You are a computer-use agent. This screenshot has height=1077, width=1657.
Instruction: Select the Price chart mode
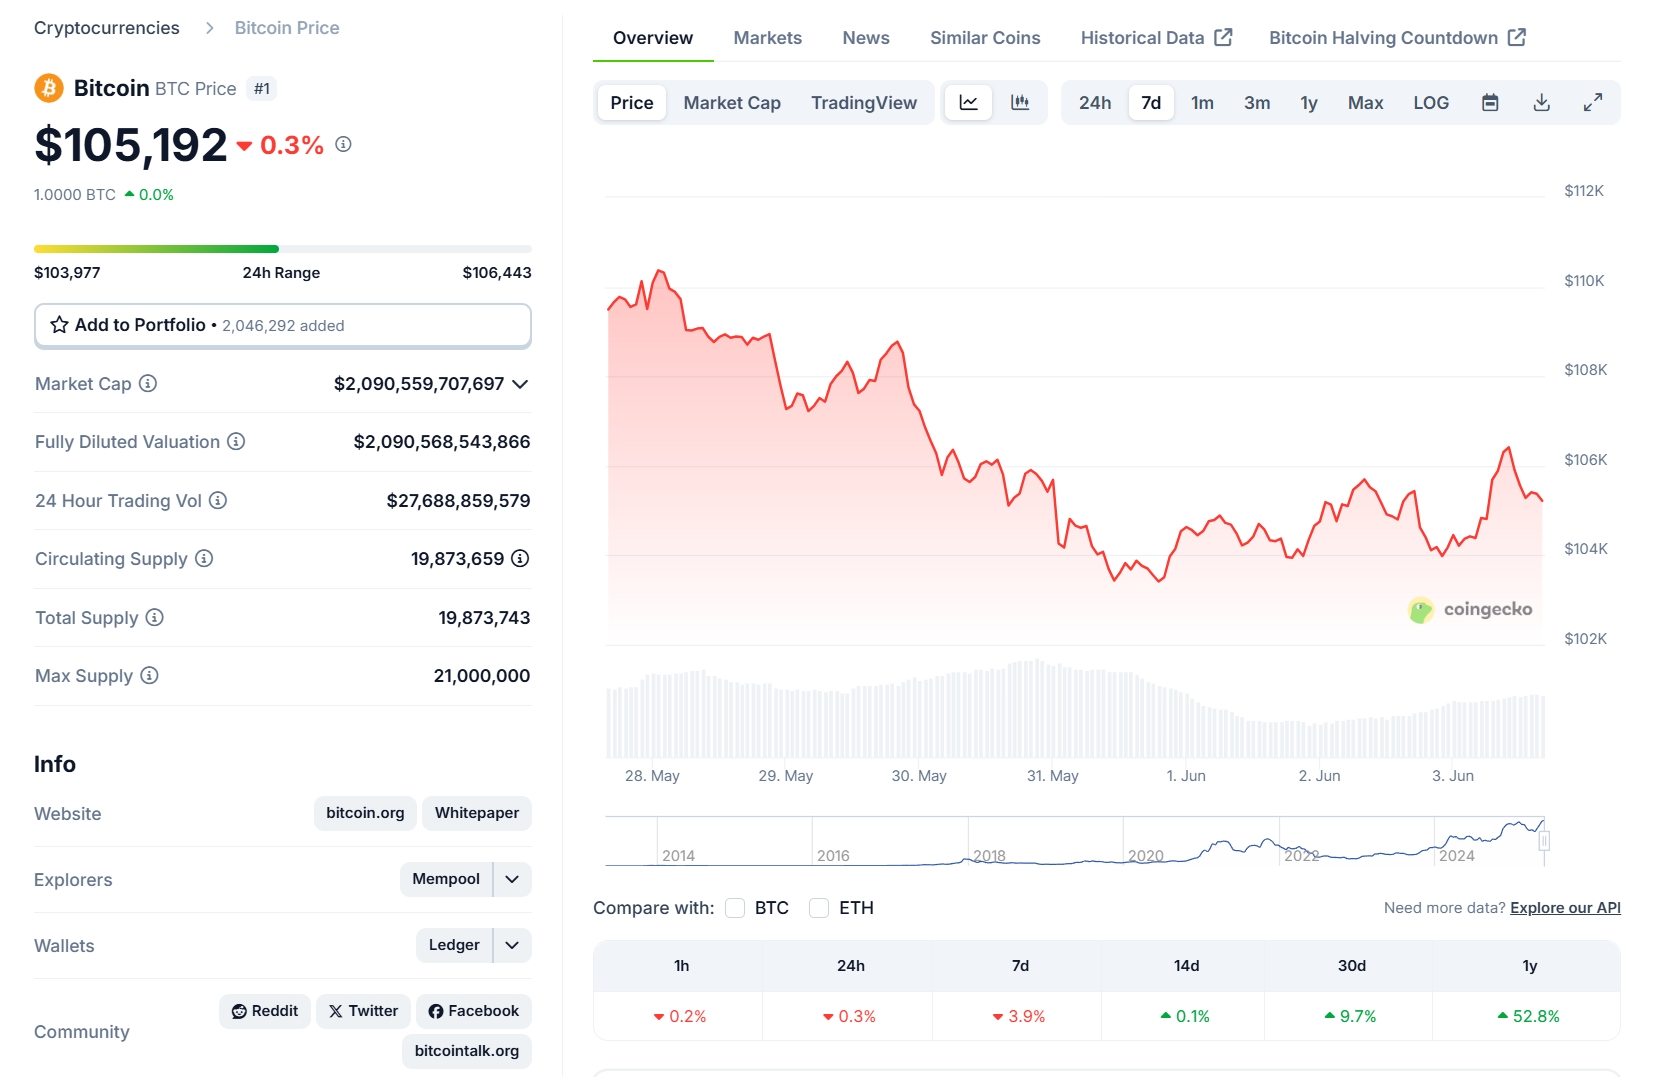click(x=632, y=102)
